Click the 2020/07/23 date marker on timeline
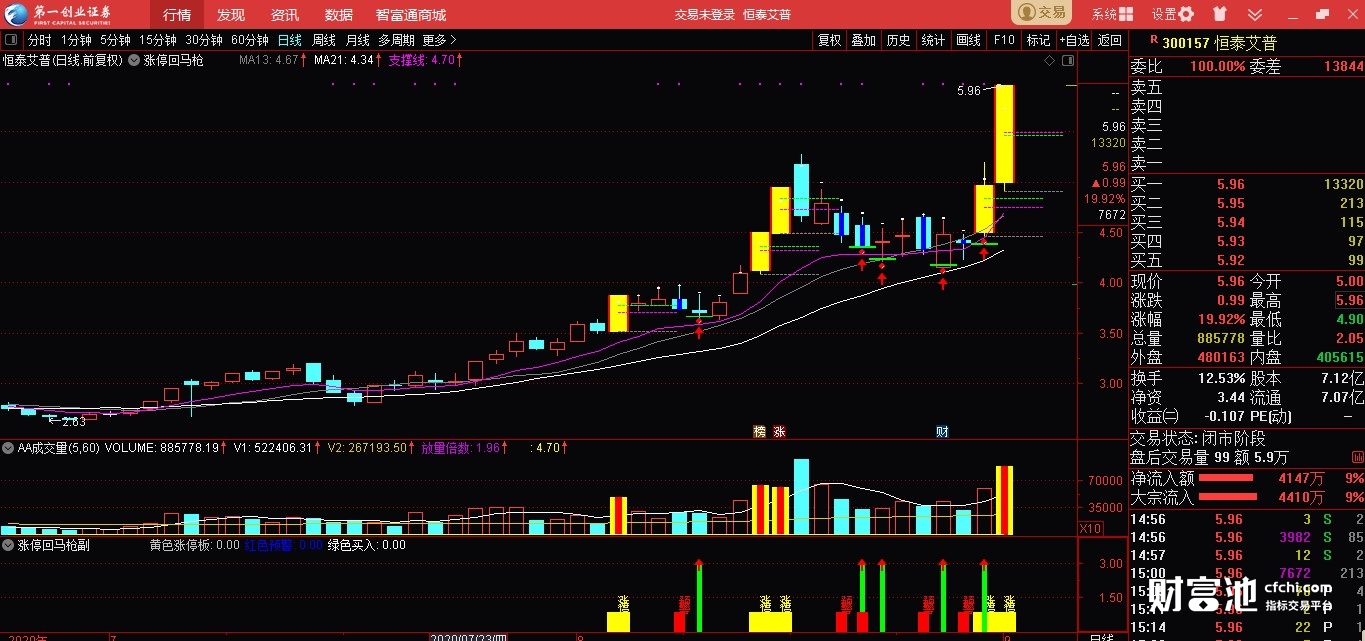This screenshot has width=1365, height=641. (x=470, y=636)
